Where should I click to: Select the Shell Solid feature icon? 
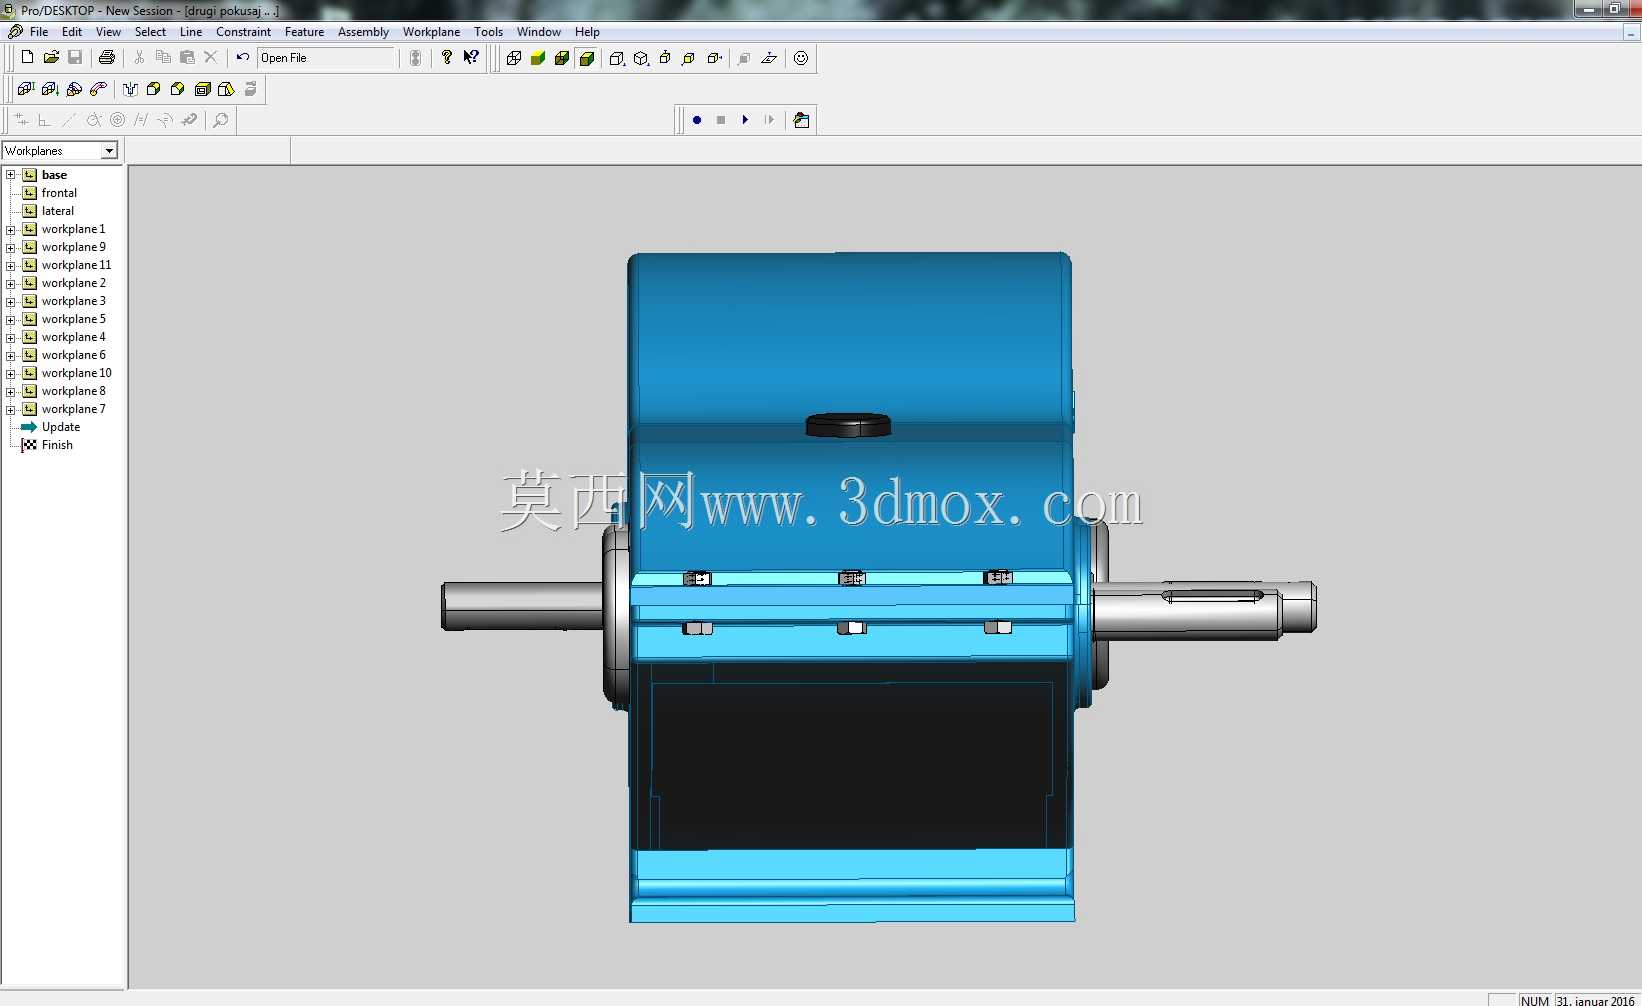[x=202, y=89]
